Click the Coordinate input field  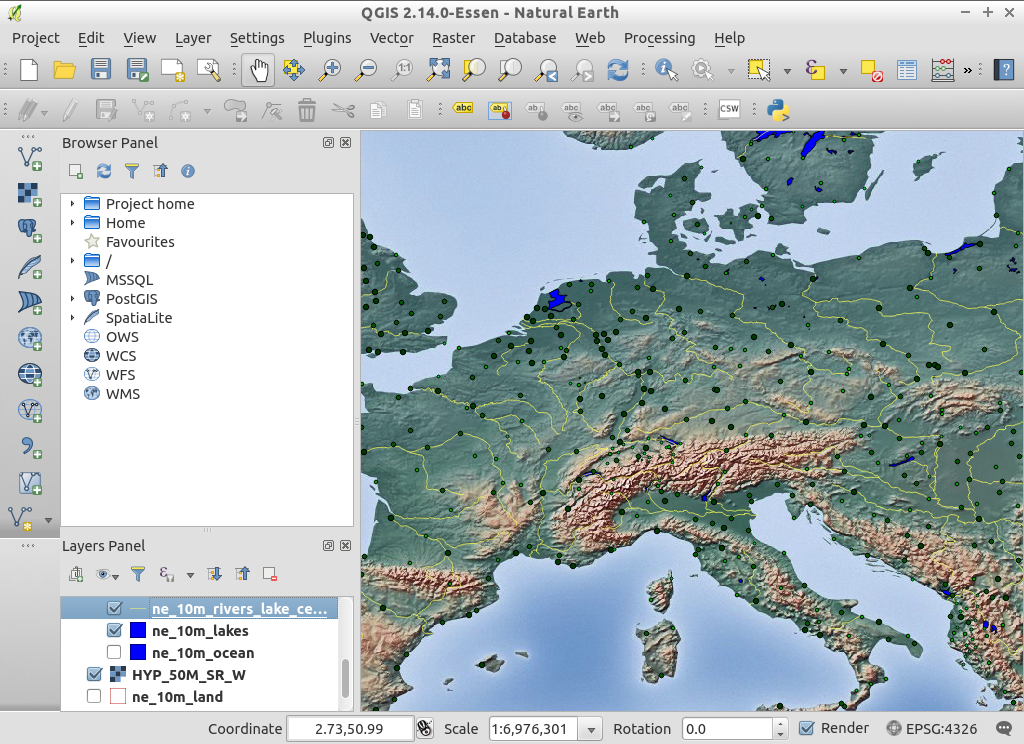tap(349, 729)
